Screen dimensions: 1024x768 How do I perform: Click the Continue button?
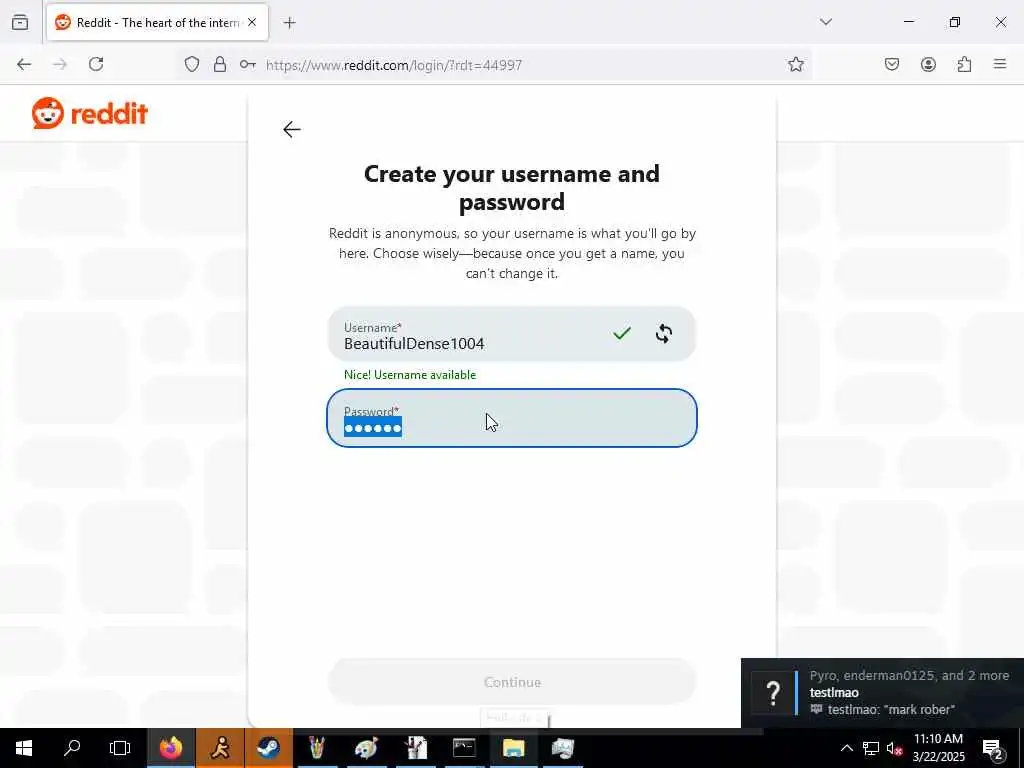click(512, 682)
